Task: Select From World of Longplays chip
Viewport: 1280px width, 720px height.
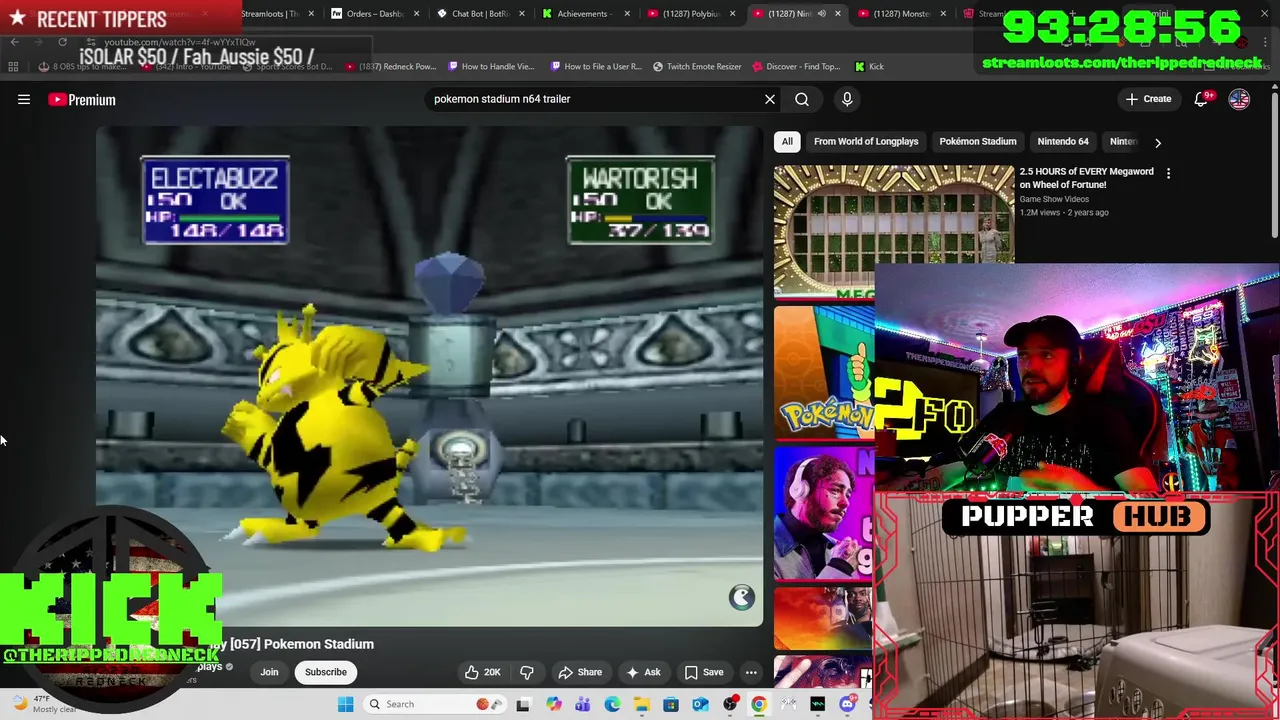Action: coord(866,142)
